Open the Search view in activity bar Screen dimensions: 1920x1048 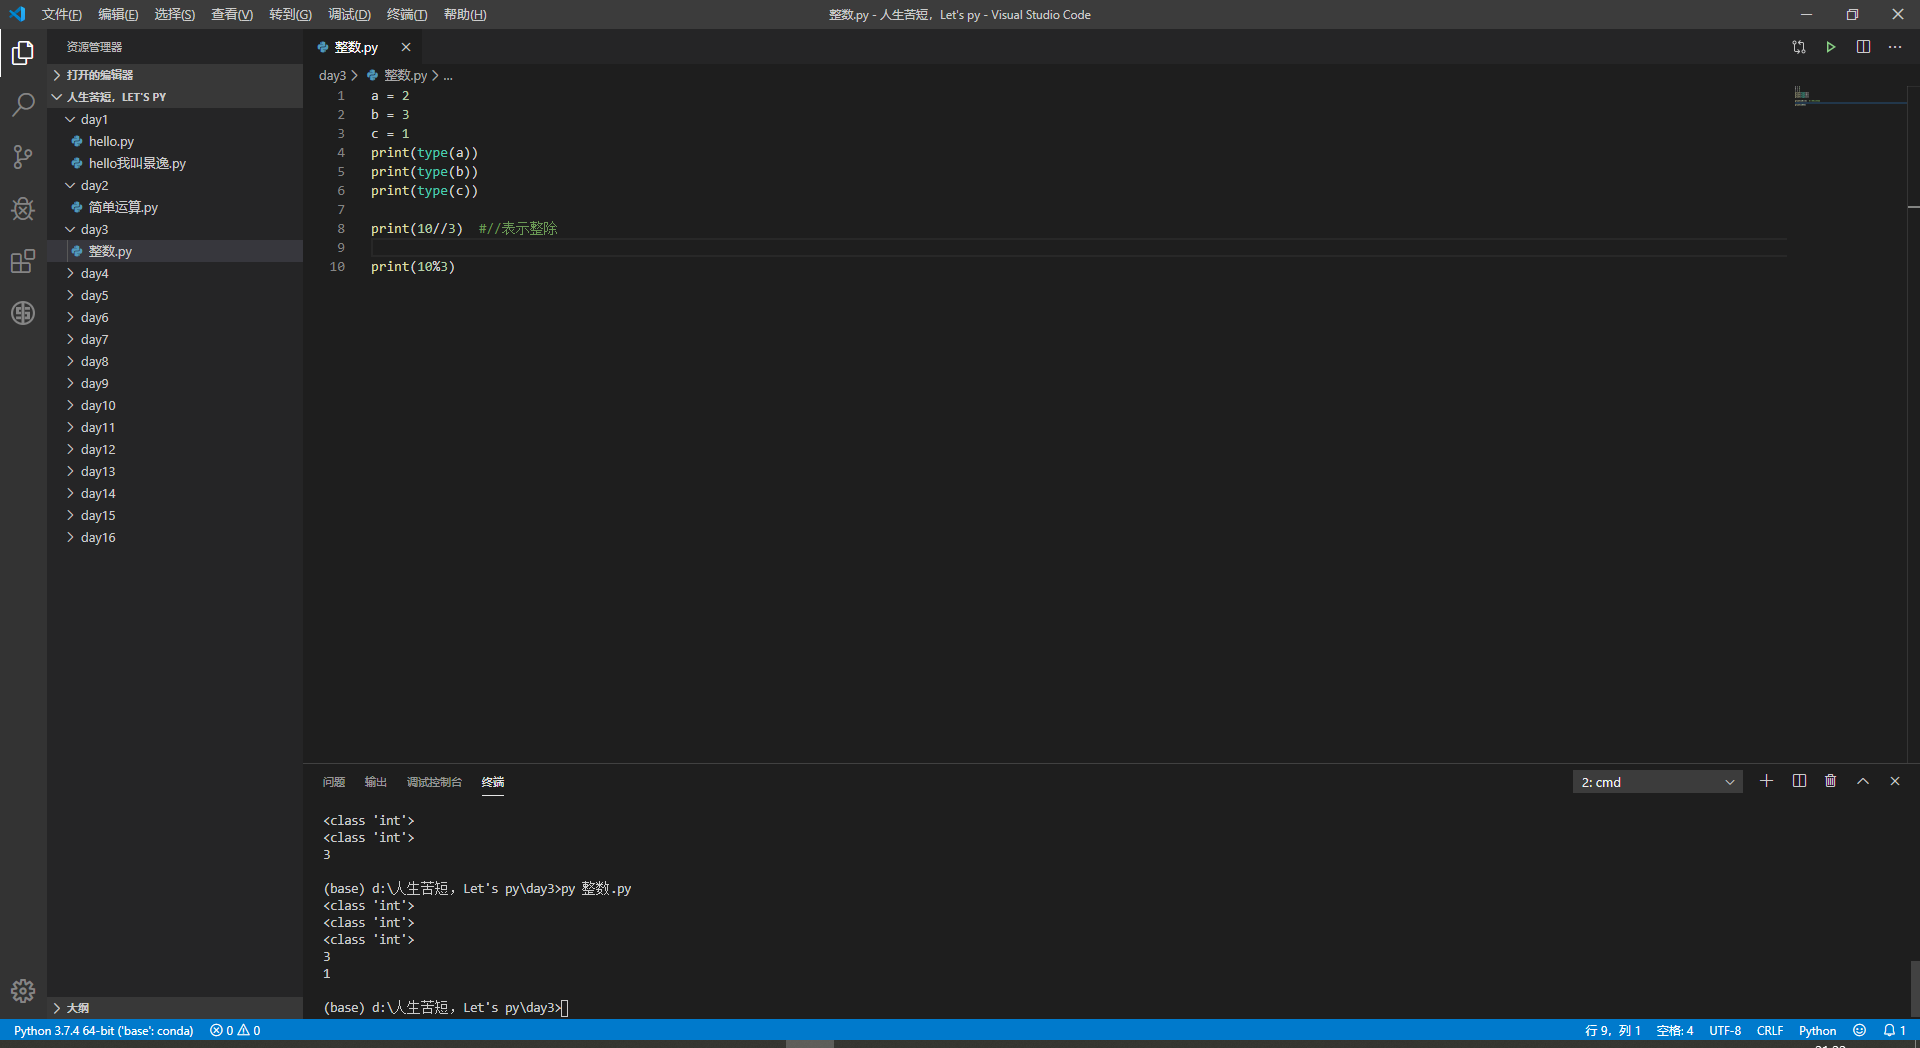pos(23,104)
